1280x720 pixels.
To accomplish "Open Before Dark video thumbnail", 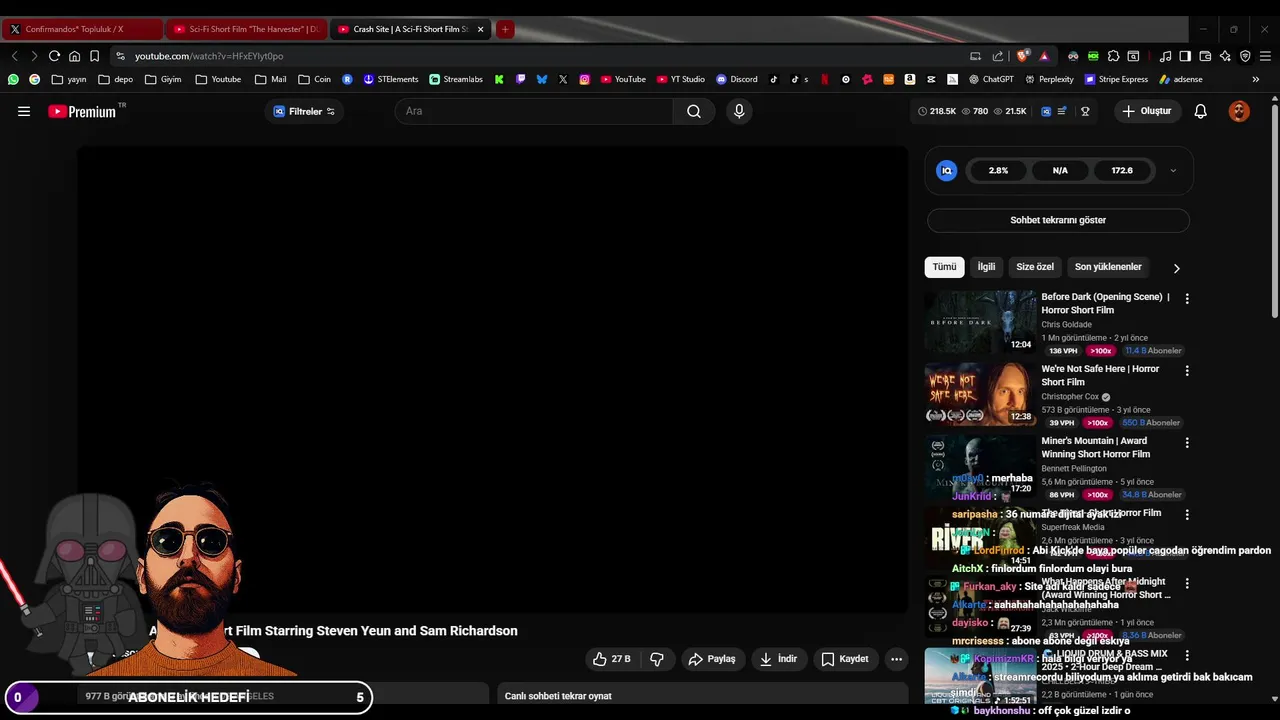I will tap(980, 322).
